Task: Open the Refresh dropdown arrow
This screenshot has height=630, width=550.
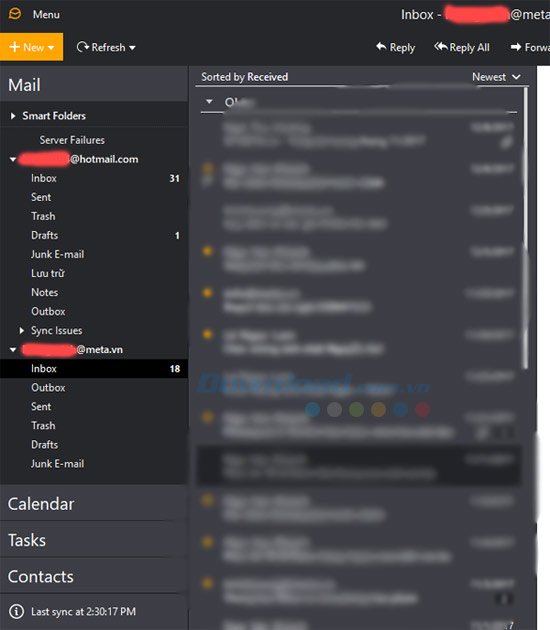Action: click(x=132, y=48)
